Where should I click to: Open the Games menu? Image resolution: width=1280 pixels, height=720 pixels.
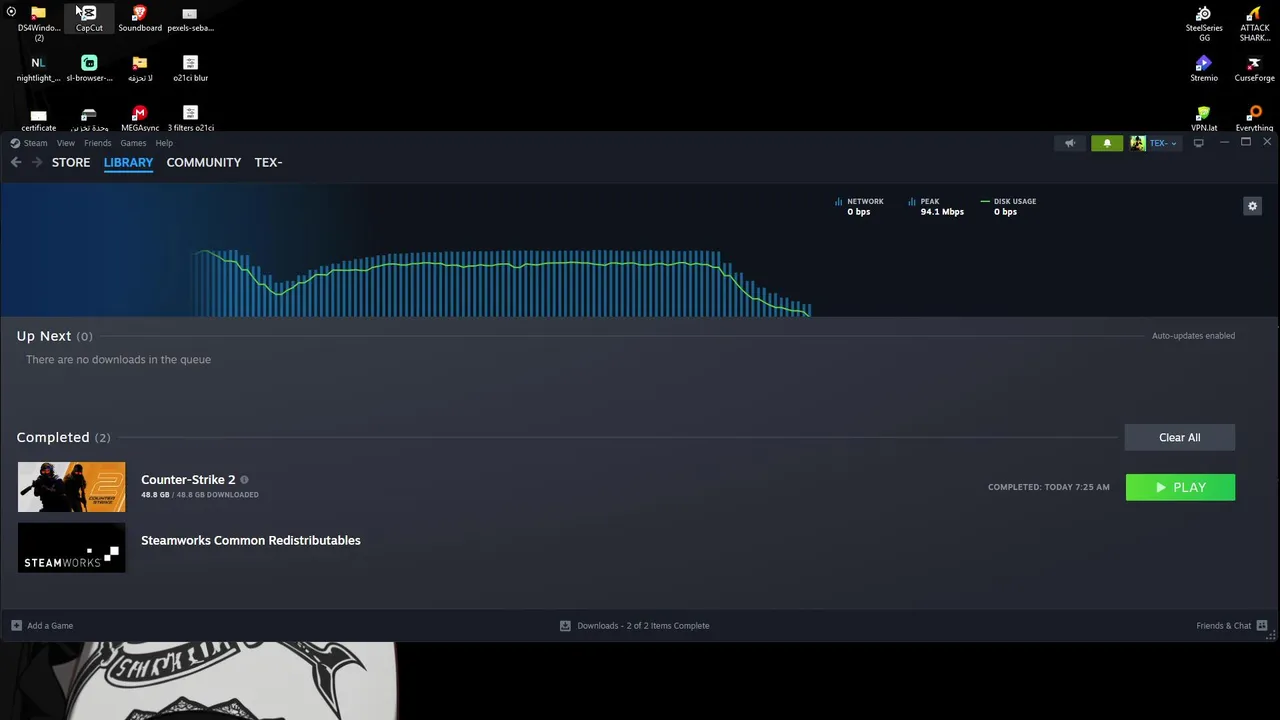[133, 143]
